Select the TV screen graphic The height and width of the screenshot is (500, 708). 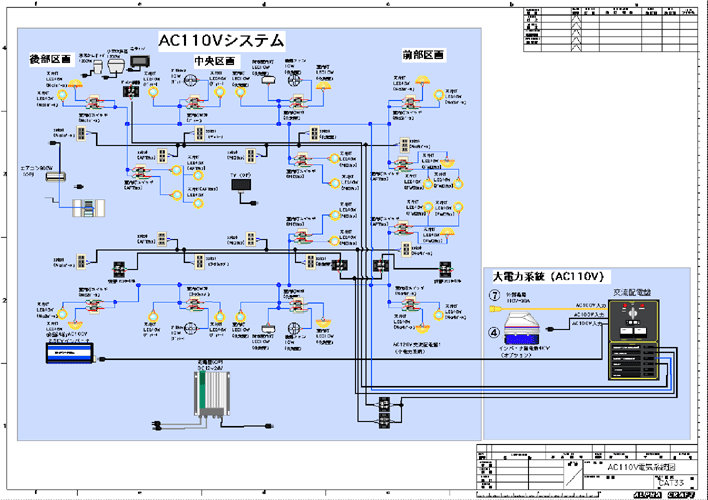click(x=241, y=185)
